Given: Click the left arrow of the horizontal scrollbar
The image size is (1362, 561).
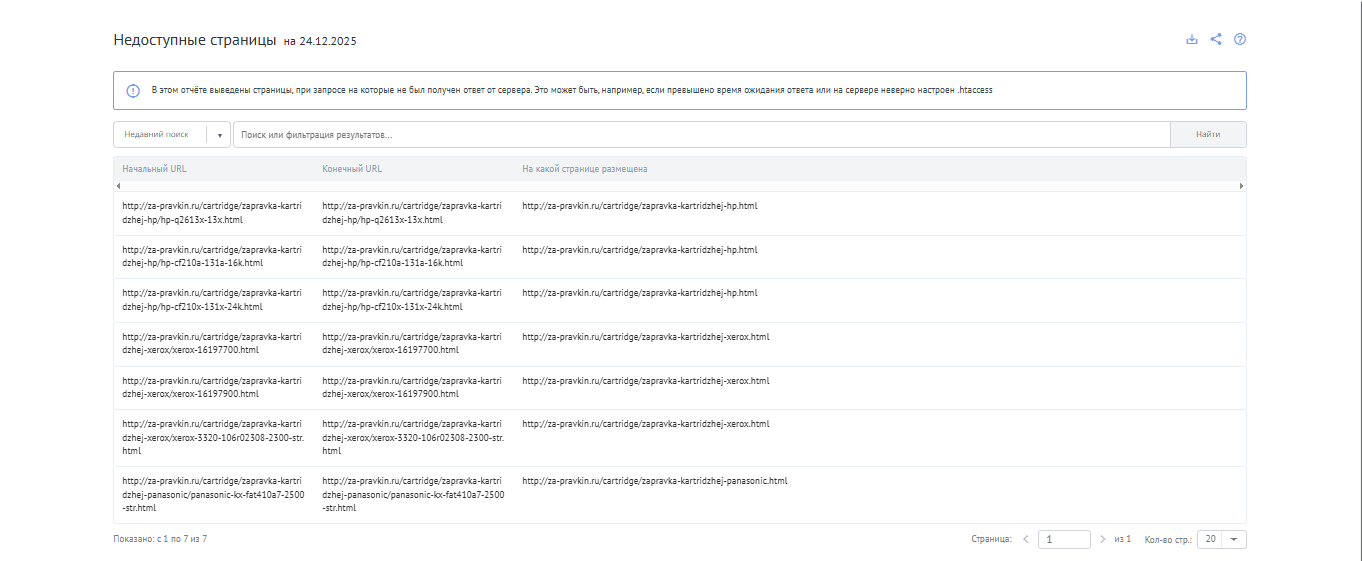Looking at the screenshot, I should click(118, 186).
